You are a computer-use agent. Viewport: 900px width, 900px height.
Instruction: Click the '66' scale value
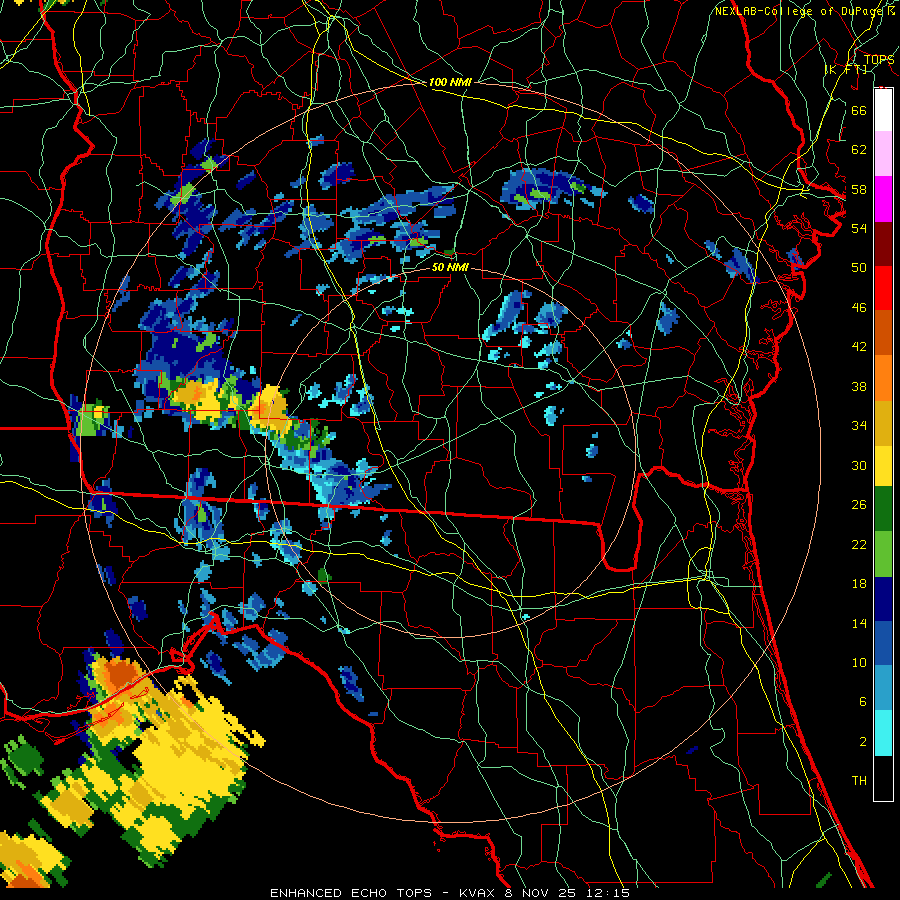pos(859,110)
